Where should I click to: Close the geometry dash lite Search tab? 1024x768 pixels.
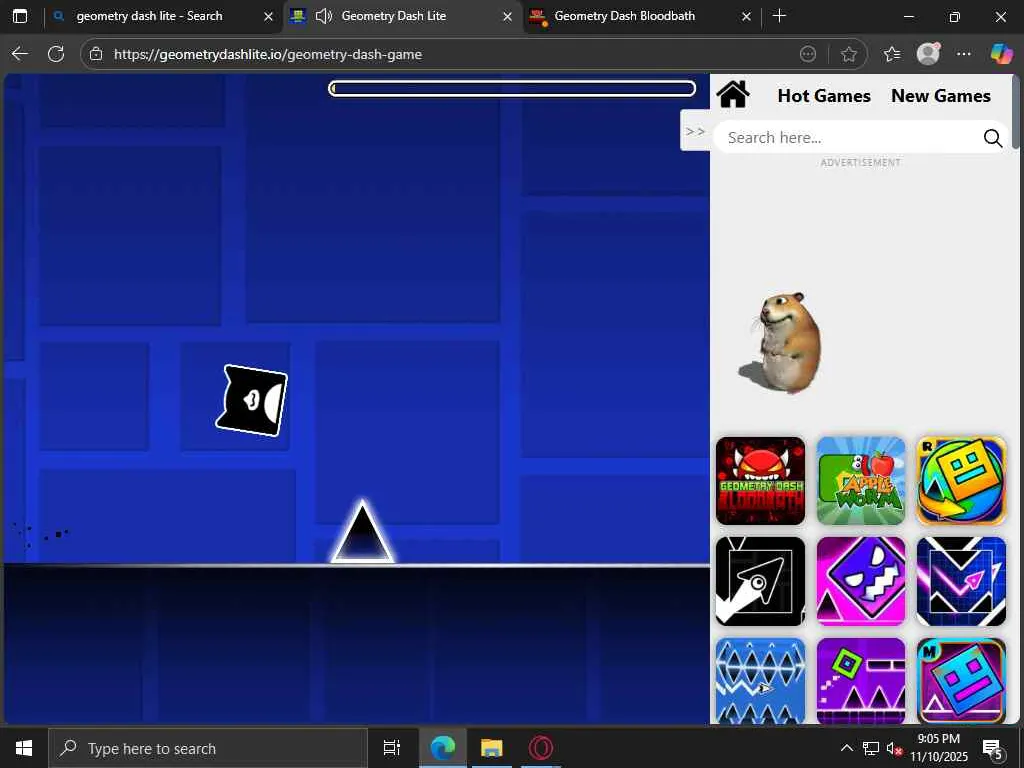tap(268, 17)
